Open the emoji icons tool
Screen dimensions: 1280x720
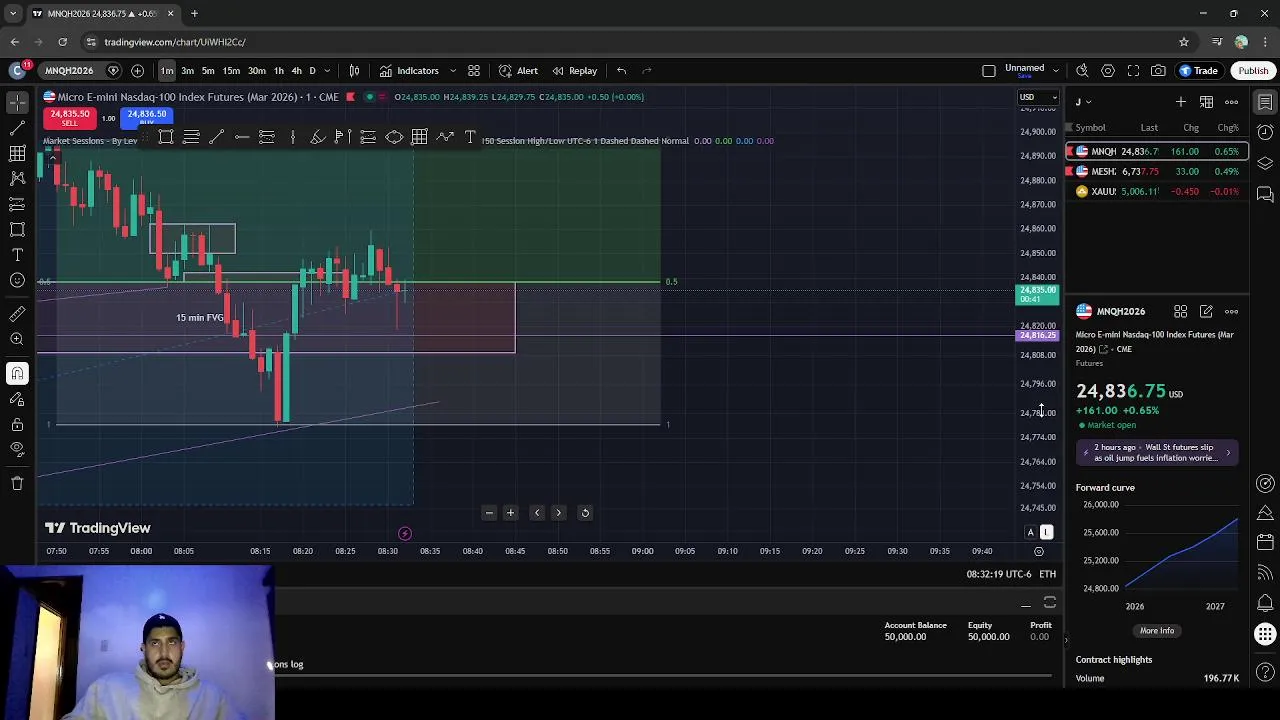click(x=17, y=281)
